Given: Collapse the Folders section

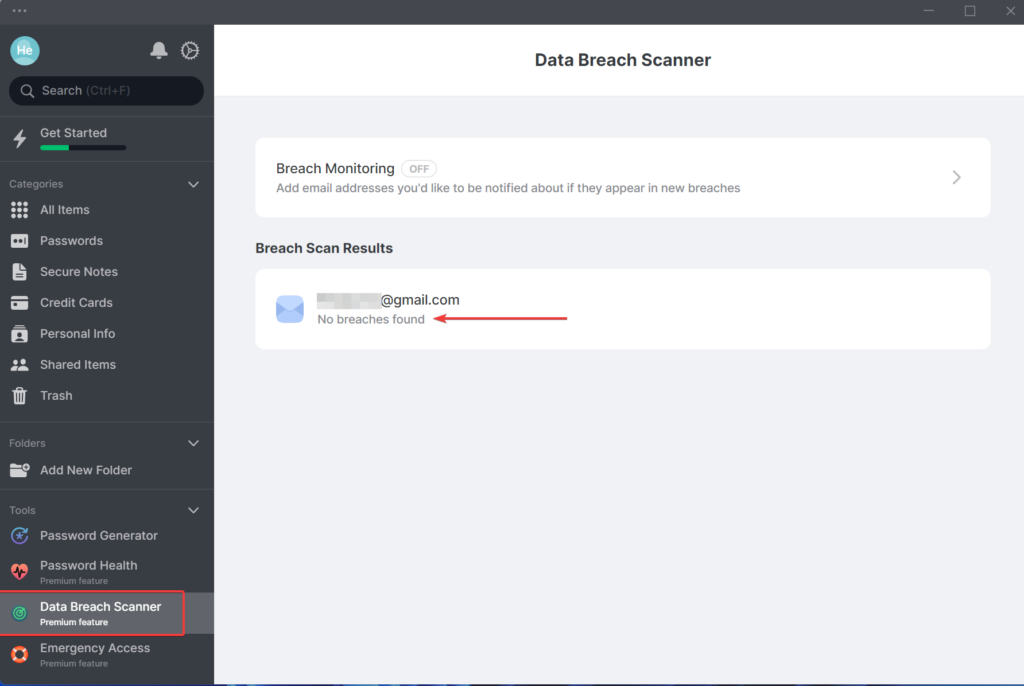Looking at the screenshot, I should click(193, 443).
